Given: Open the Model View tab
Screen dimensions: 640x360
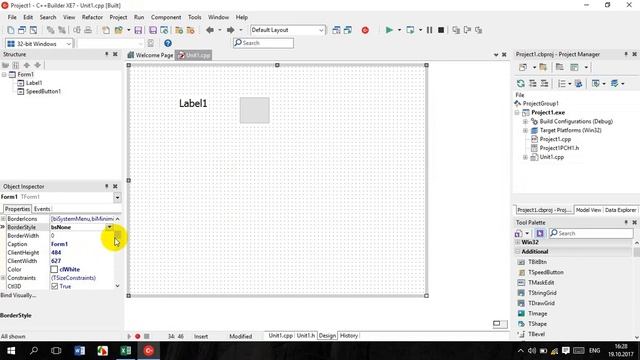Looking at the screenshot, I should (x=588, y=210).
